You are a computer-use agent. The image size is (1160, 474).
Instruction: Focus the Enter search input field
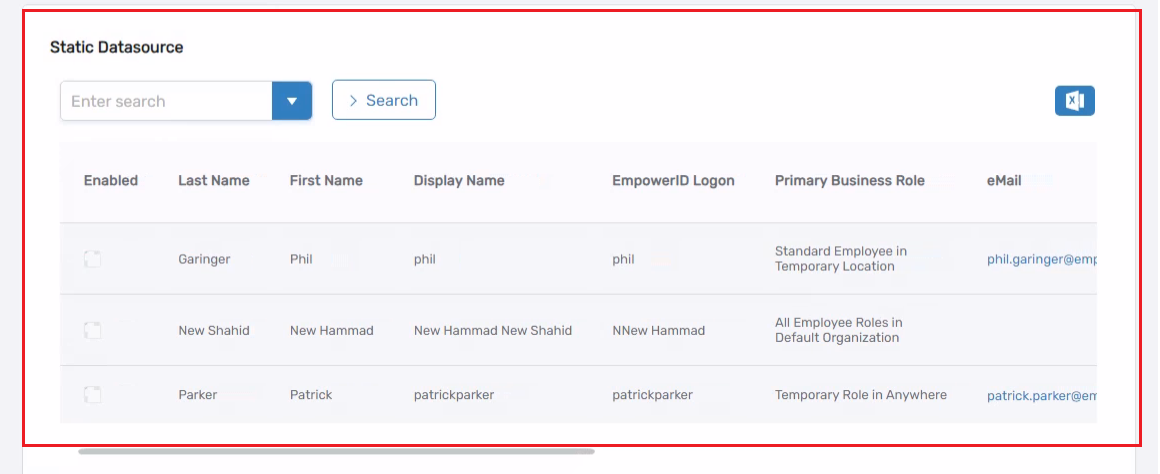(166, 101)
